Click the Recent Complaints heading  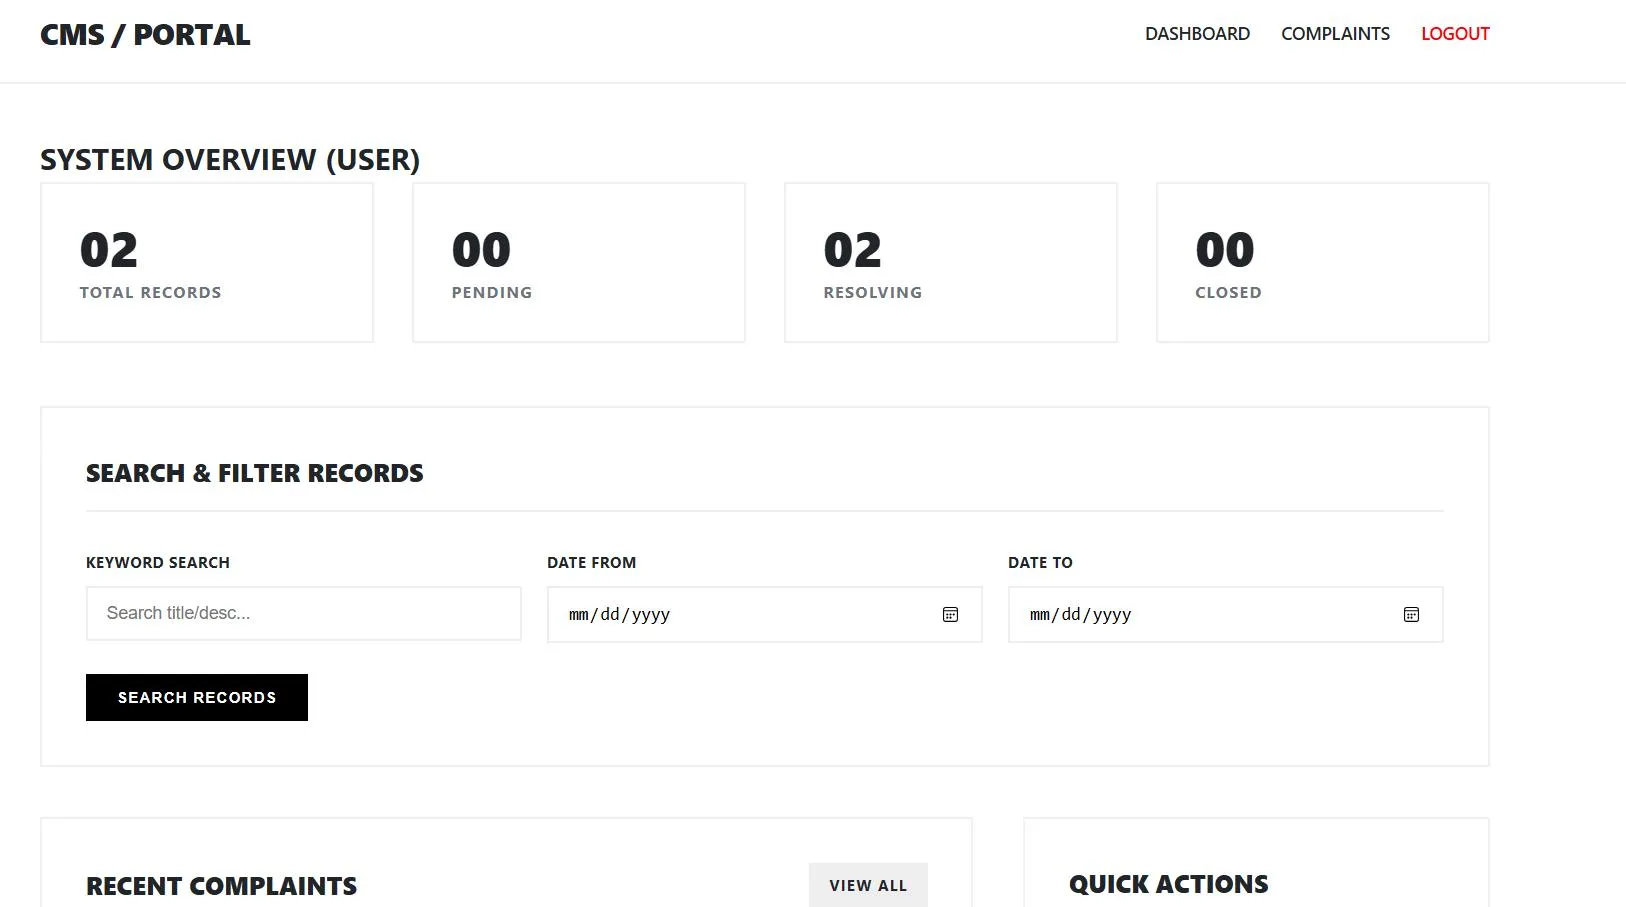point(221,886)
